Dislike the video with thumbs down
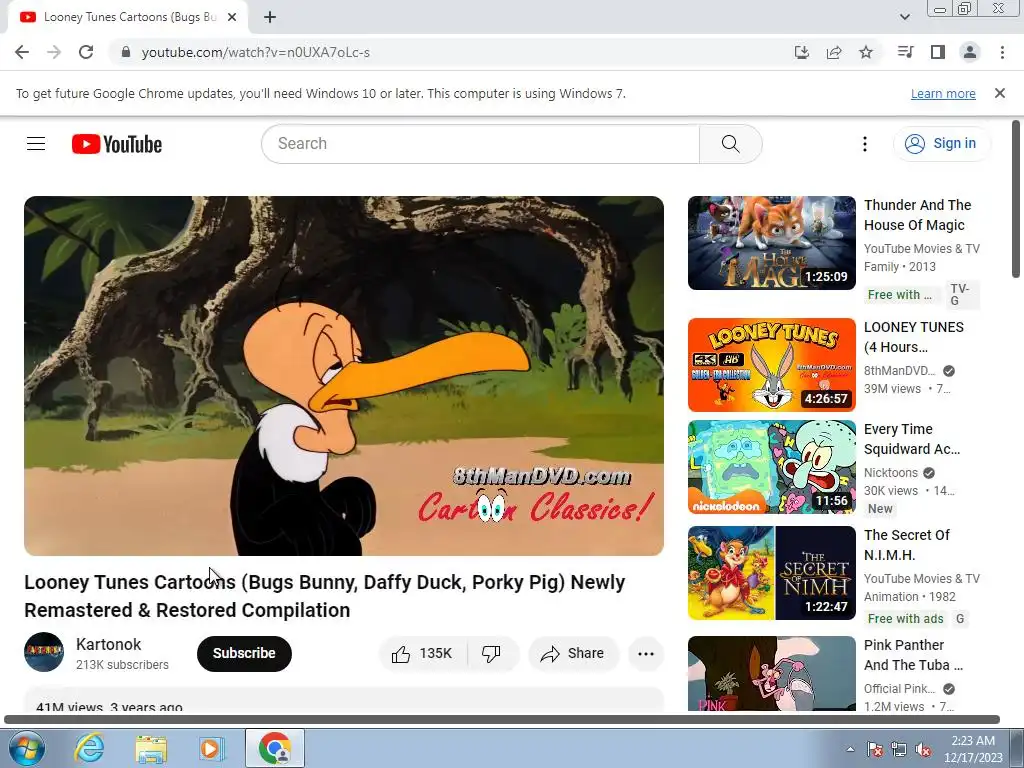Viewport: 1024px width, 768px height. pos(491,654)
